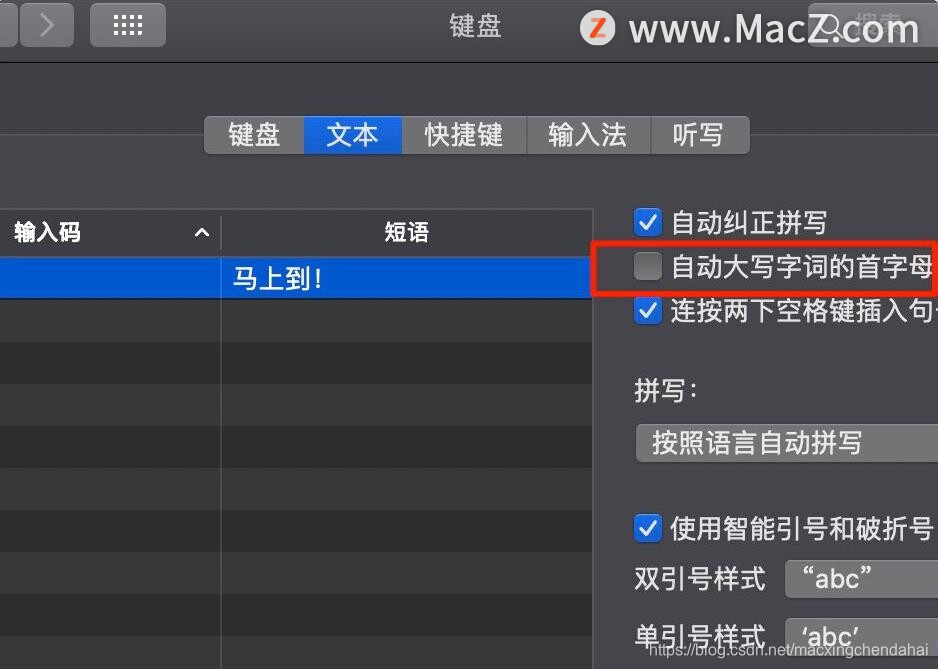
Task: Disable 使用智能引号和破折号 checkbox
Action: coord(648,528)
